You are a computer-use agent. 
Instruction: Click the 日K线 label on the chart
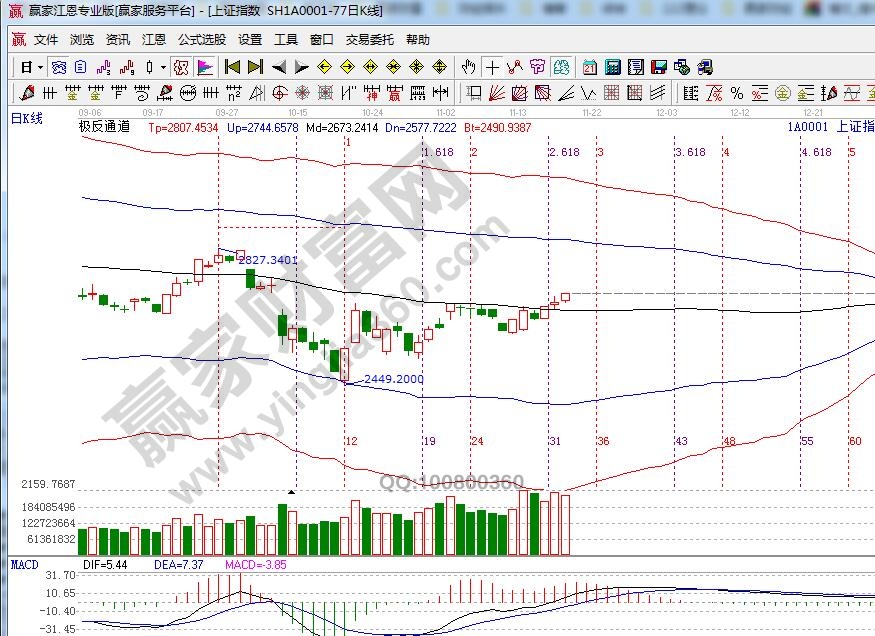tap(26, 119)
